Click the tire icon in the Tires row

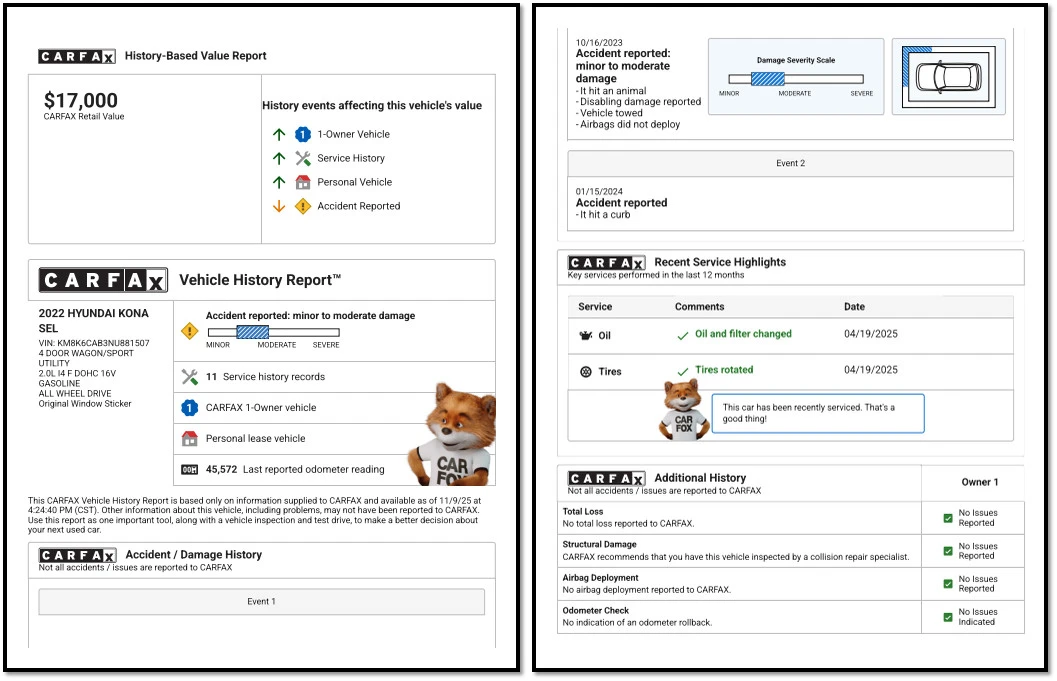click(586, 372)
